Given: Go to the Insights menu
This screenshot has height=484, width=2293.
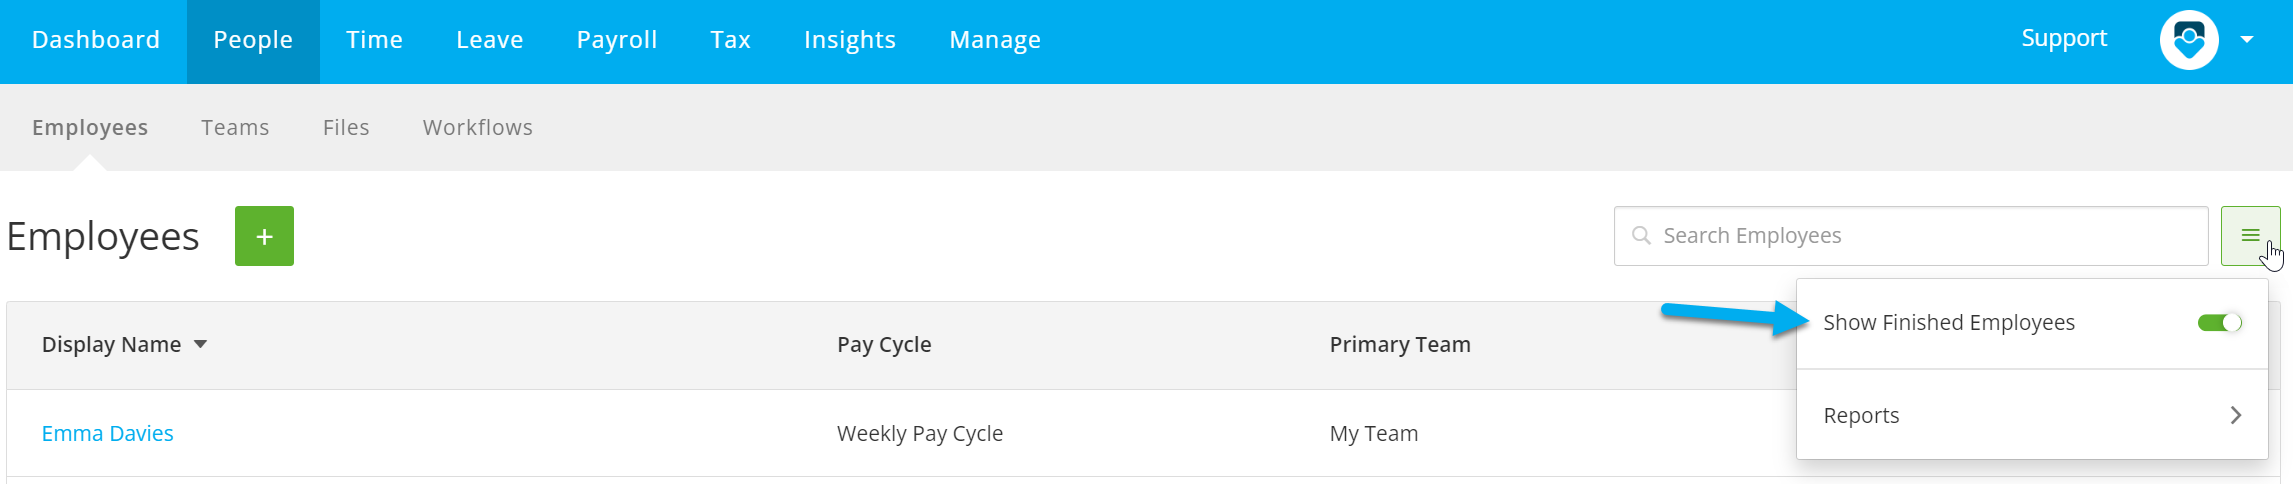Looking at the screenshot, I should pos(850,40).
